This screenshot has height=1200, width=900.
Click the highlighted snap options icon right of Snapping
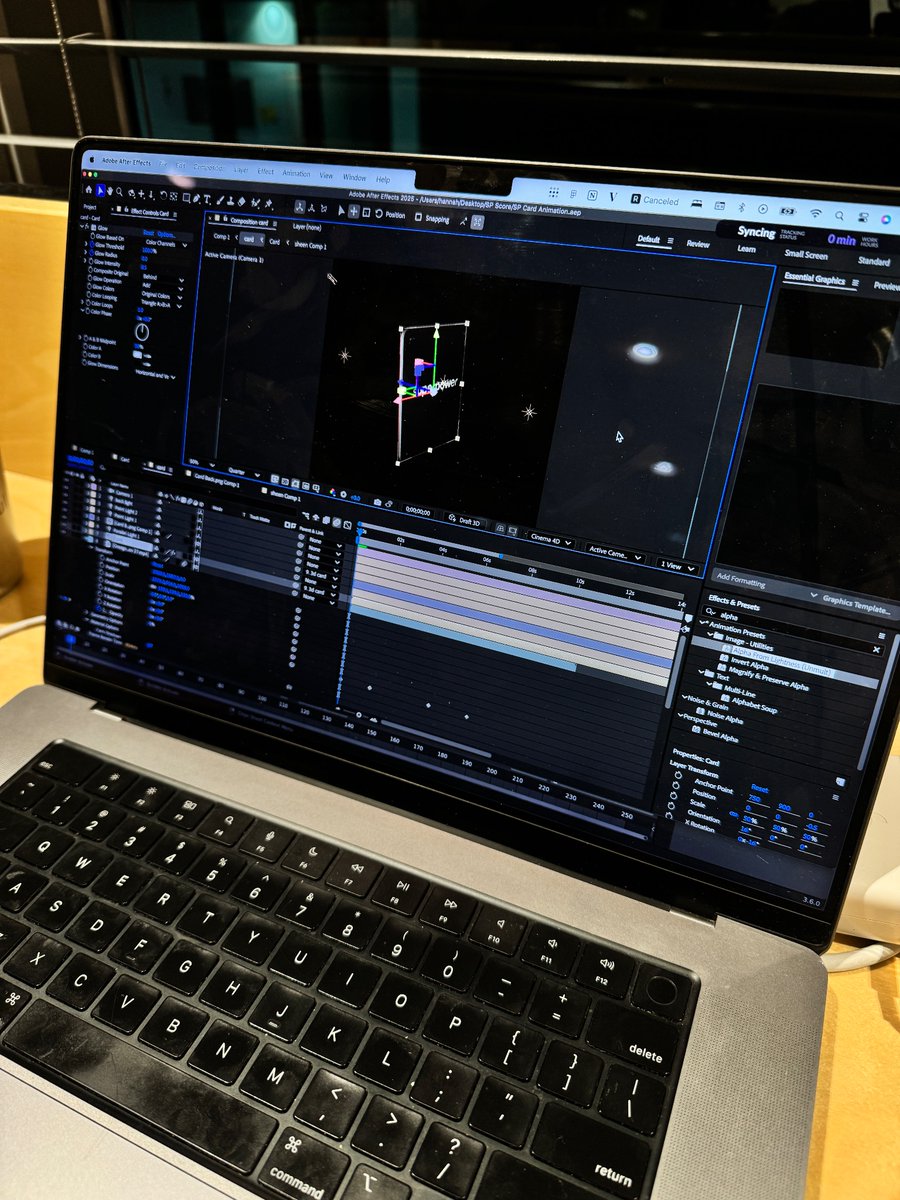coord(478,221)
